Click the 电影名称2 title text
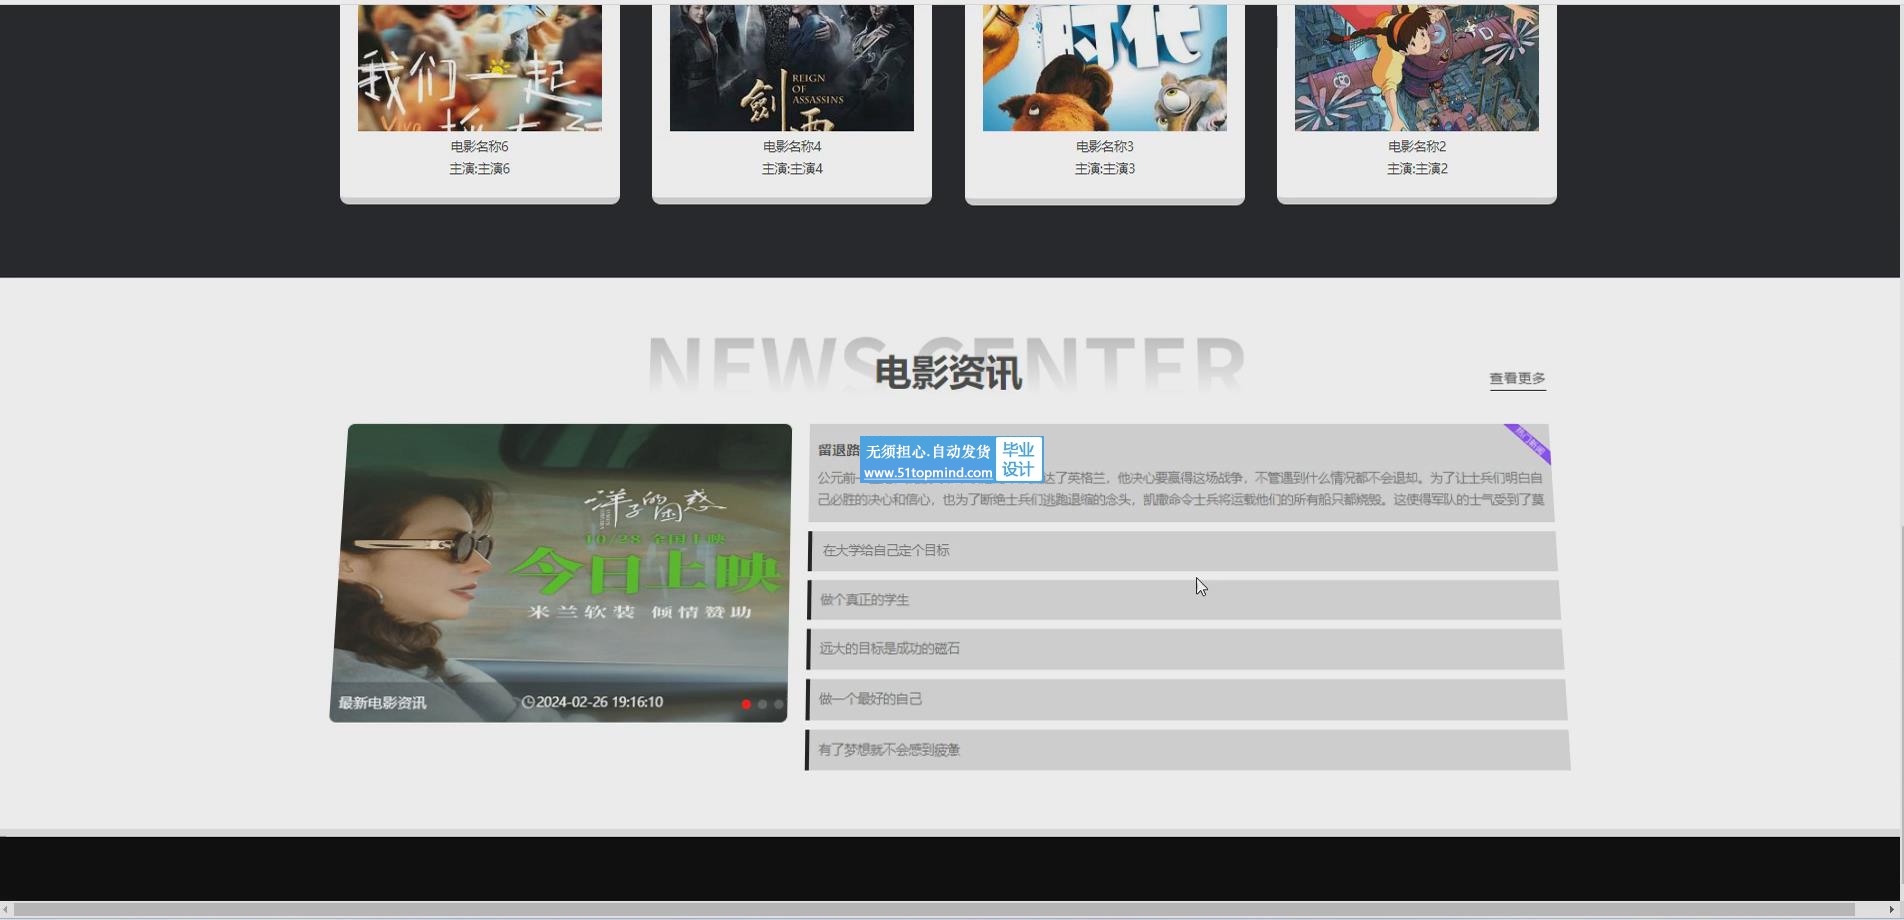Image resolution: width=1904 pixels, height=920 pixels. [1417, 146]
